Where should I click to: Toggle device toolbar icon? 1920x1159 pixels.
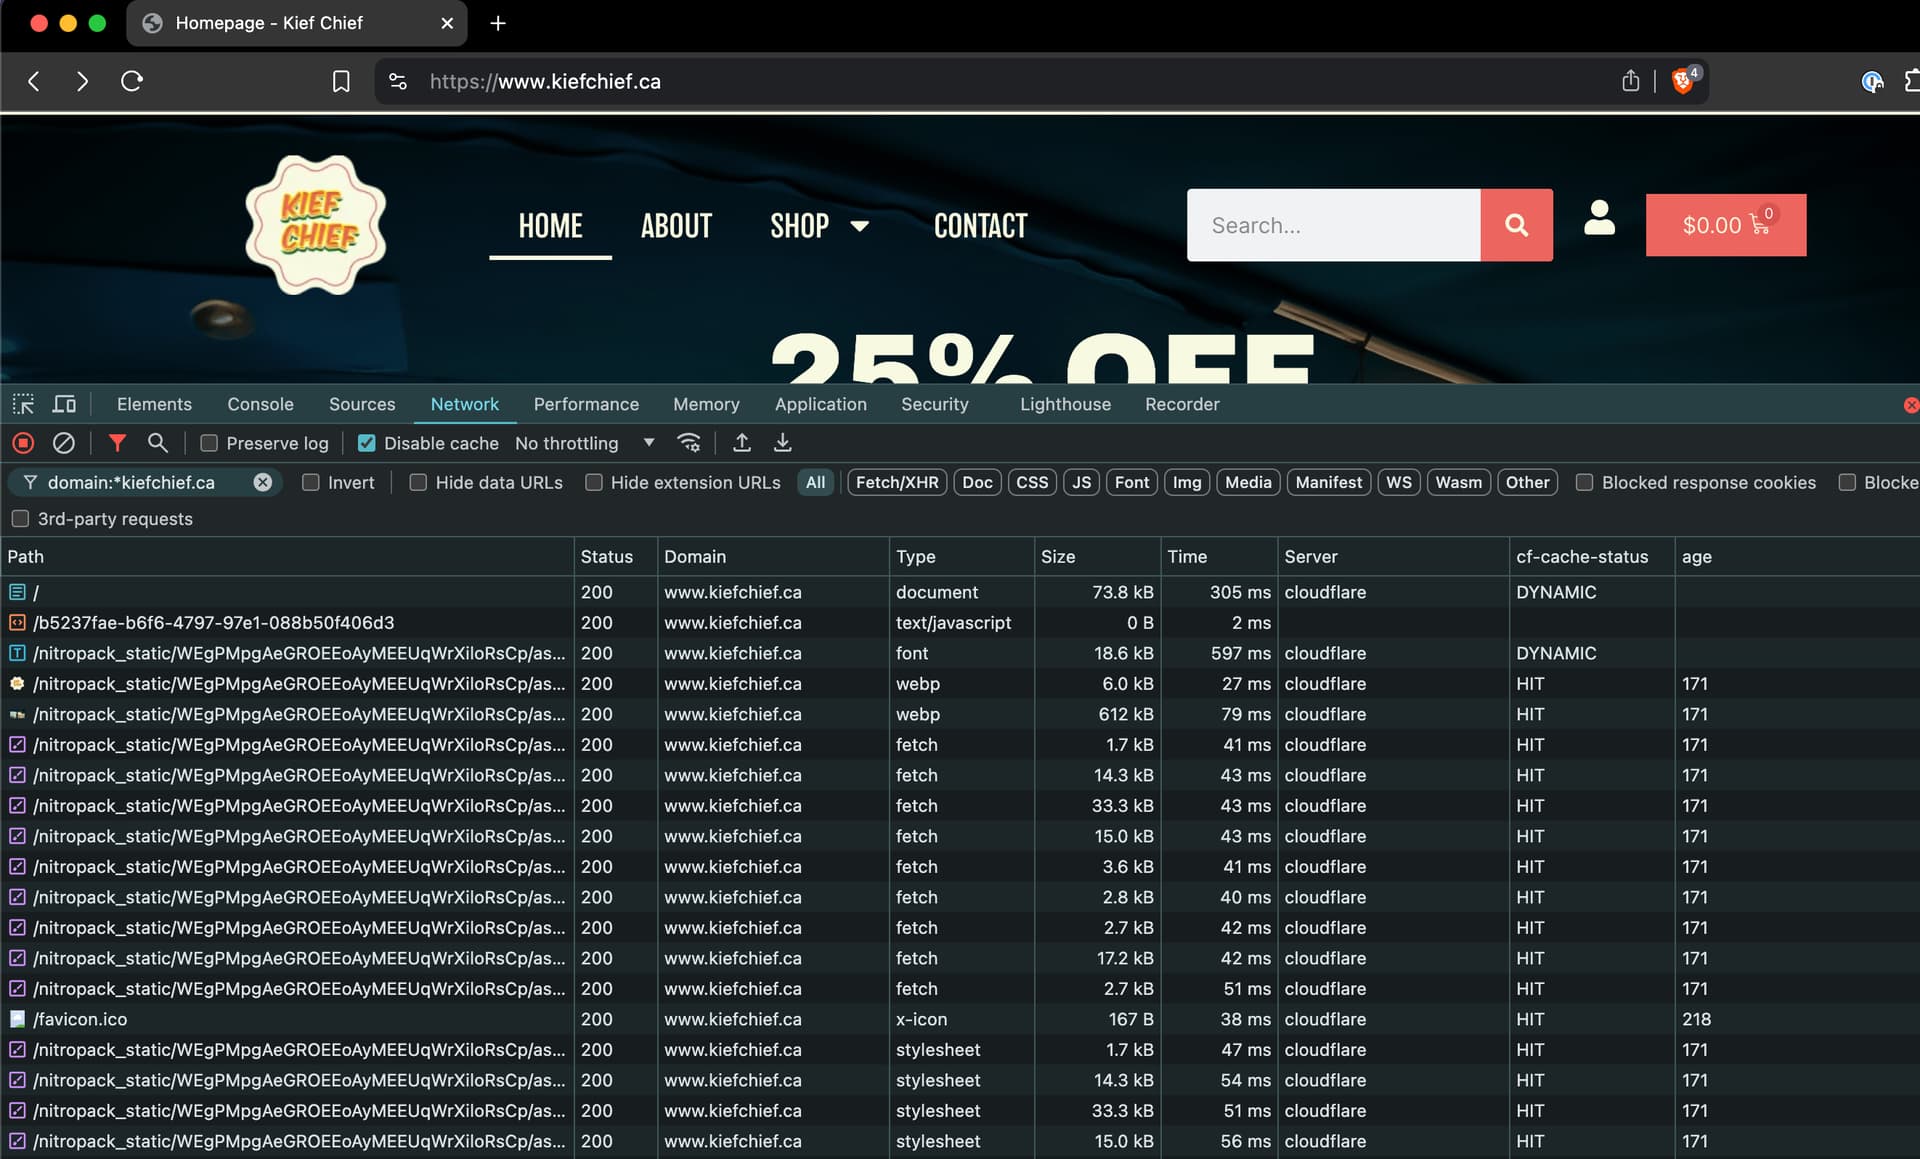click(x=64, y=404)
